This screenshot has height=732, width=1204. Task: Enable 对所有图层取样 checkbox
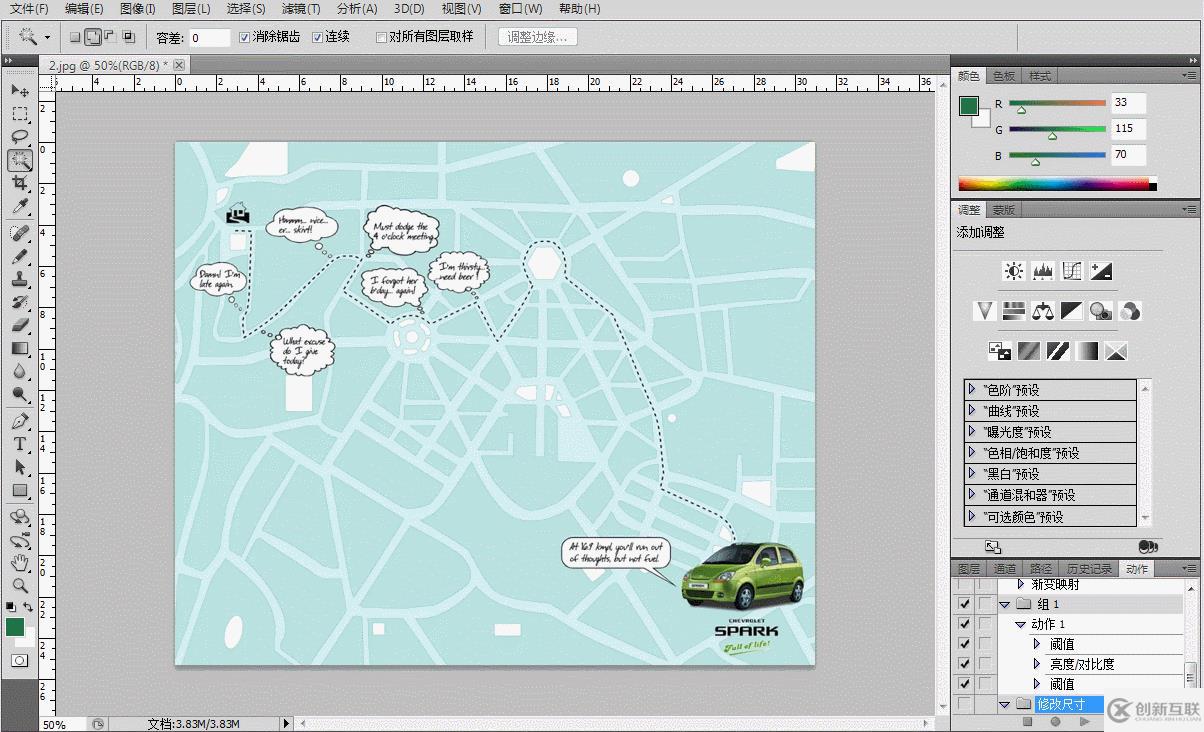pos(381,38)
